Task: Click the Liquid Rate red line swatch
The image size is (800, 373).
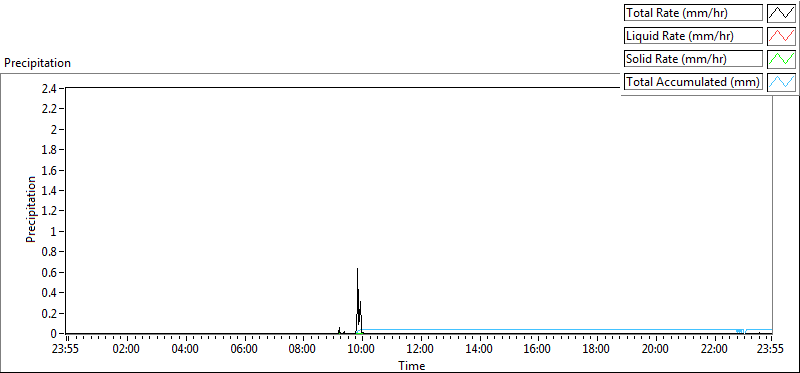Action: coord(781,36)
